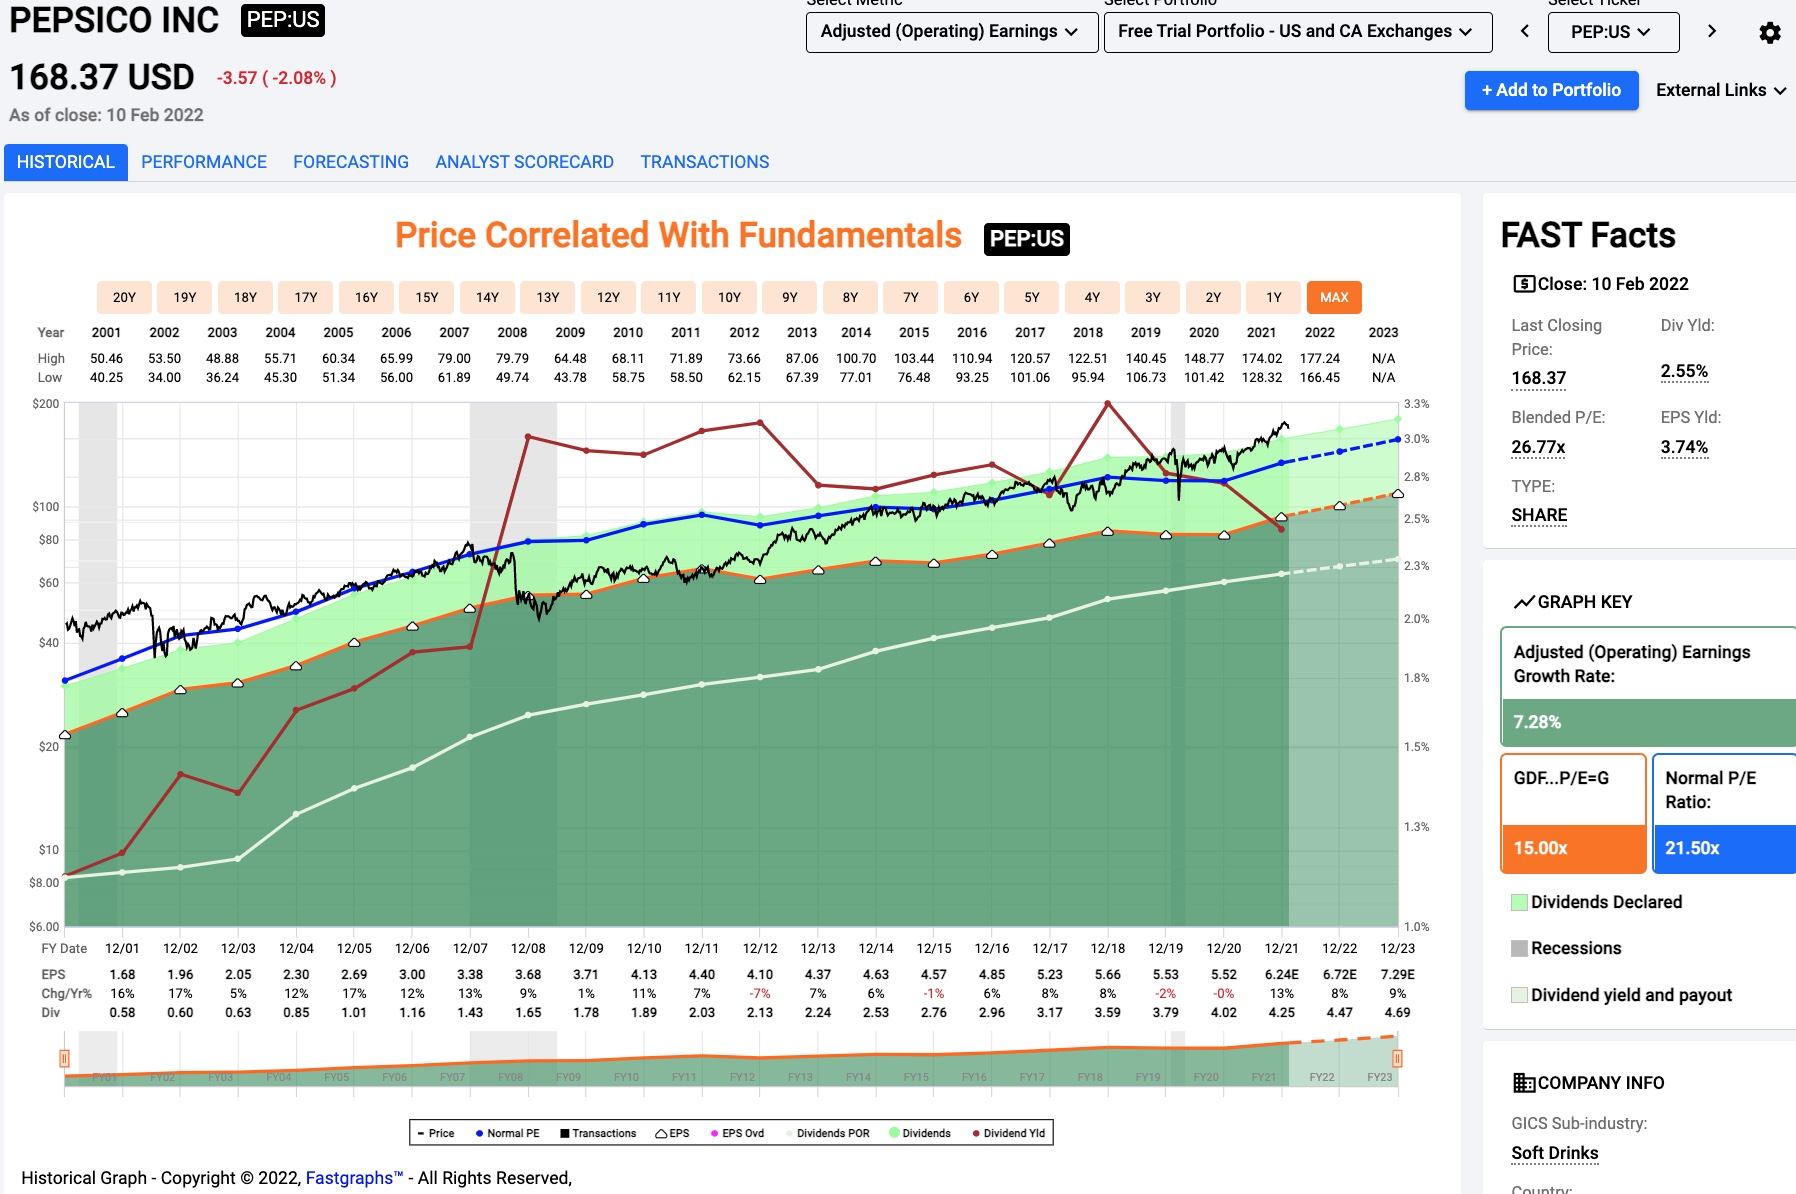The width and height of the screenshot is (1796, 1194).
Task: Click the 4.69 dividend value for 12/23
Action: click(1397, 1012)
